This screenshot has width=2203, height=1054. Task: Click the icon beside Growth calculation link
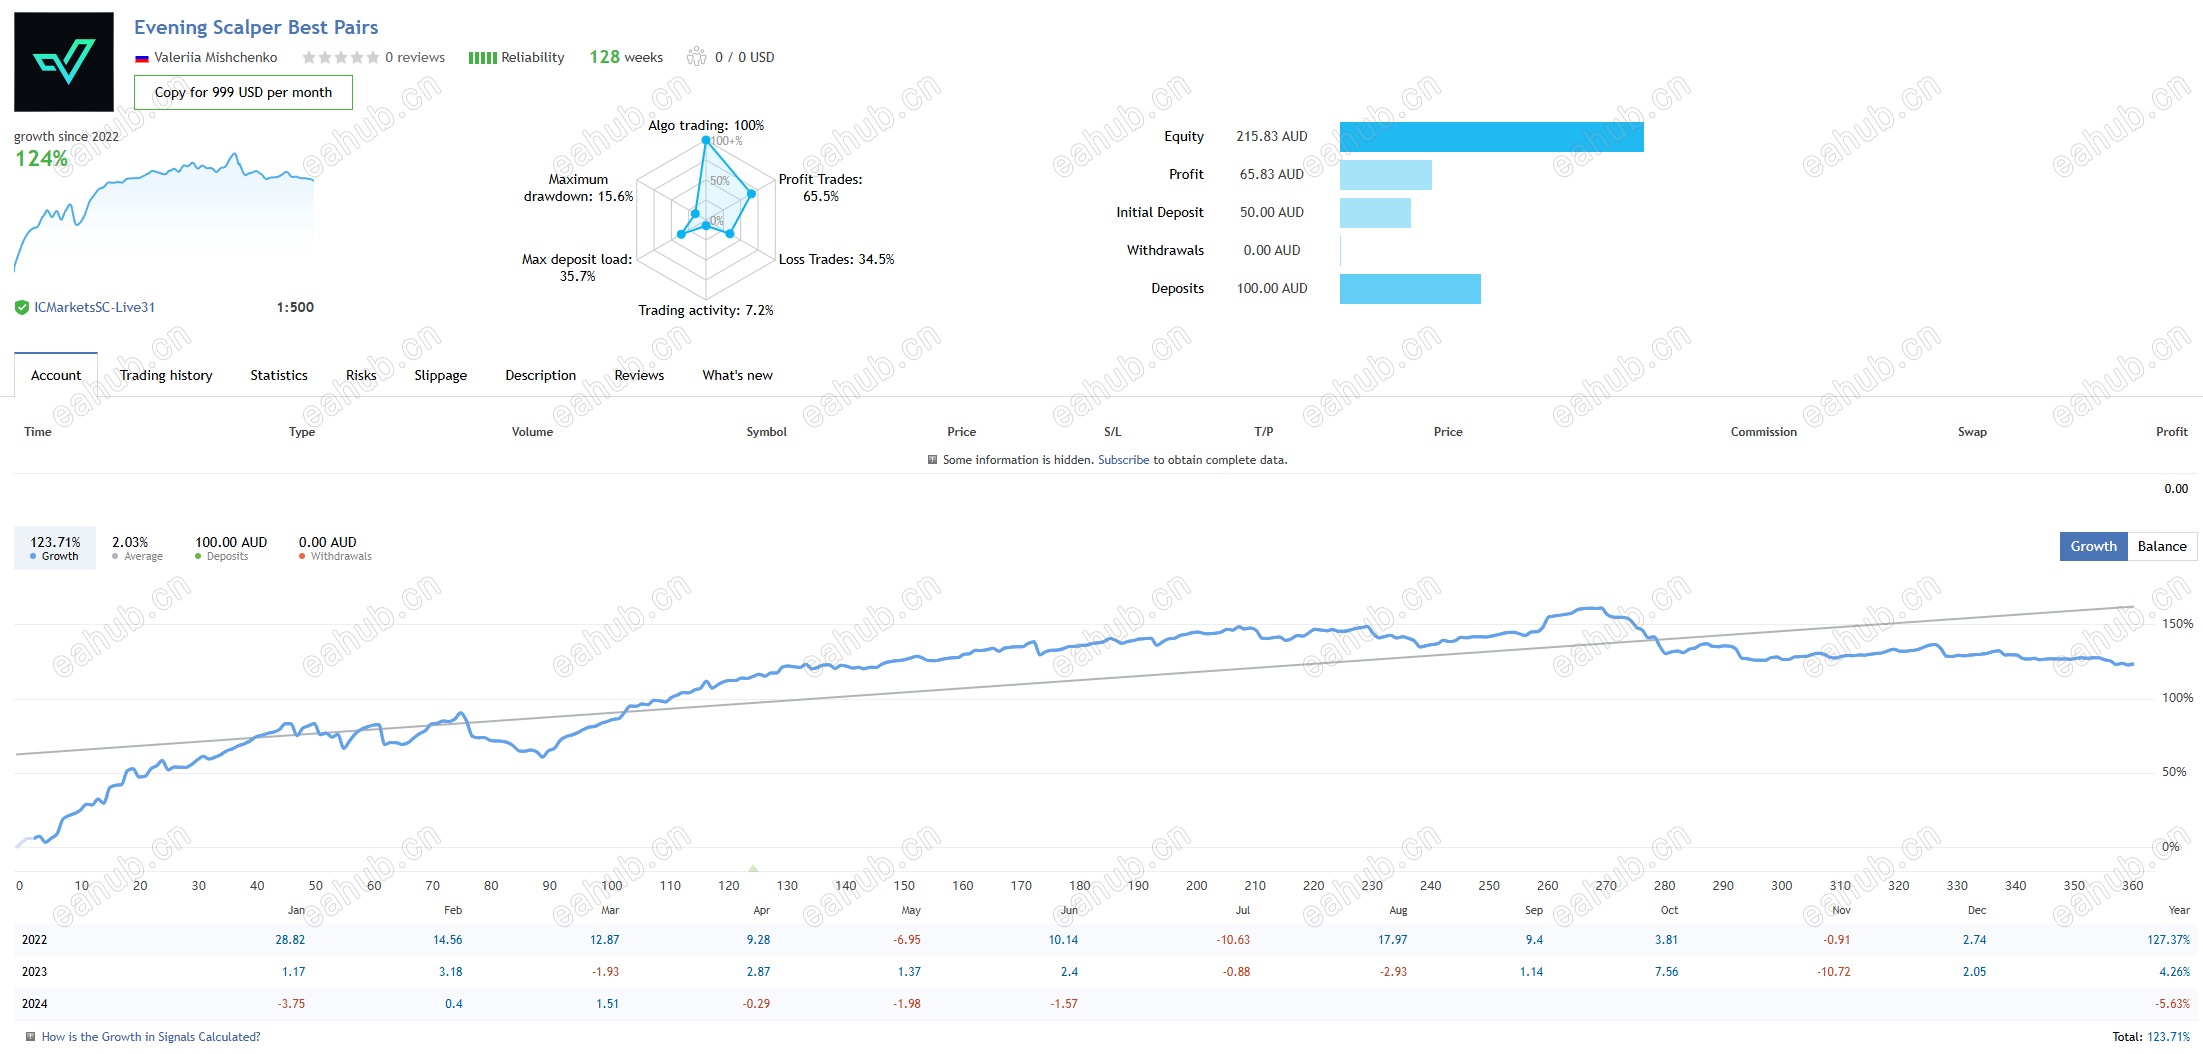click(x=30, y=1037)
